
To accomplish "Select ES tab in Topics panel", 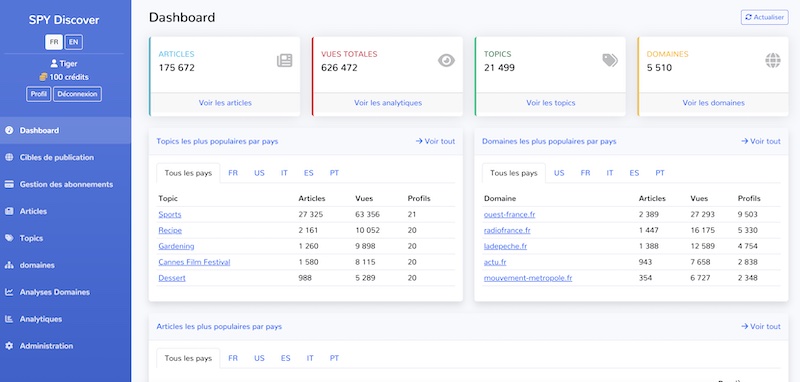I will click(x=309, y=173).
